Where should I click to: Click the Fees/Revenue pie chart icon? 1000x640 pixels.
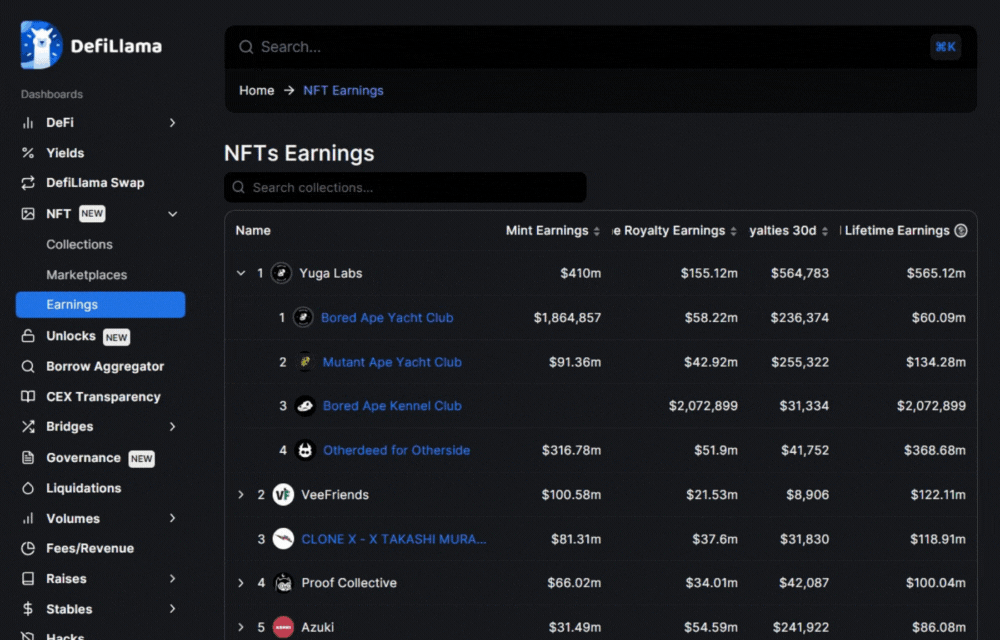point(28,548)
